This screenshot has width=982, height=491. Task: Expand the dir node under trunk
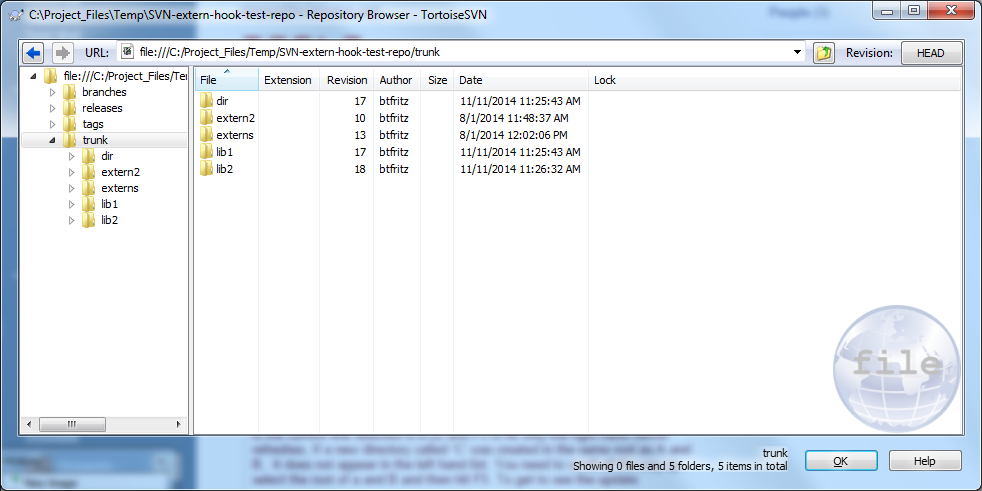coord(71,156)
